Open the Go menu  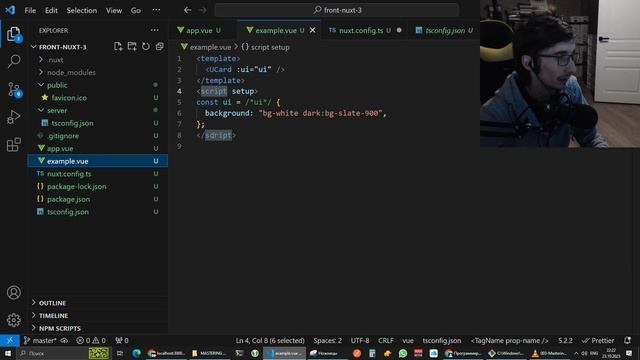(136, 10)
